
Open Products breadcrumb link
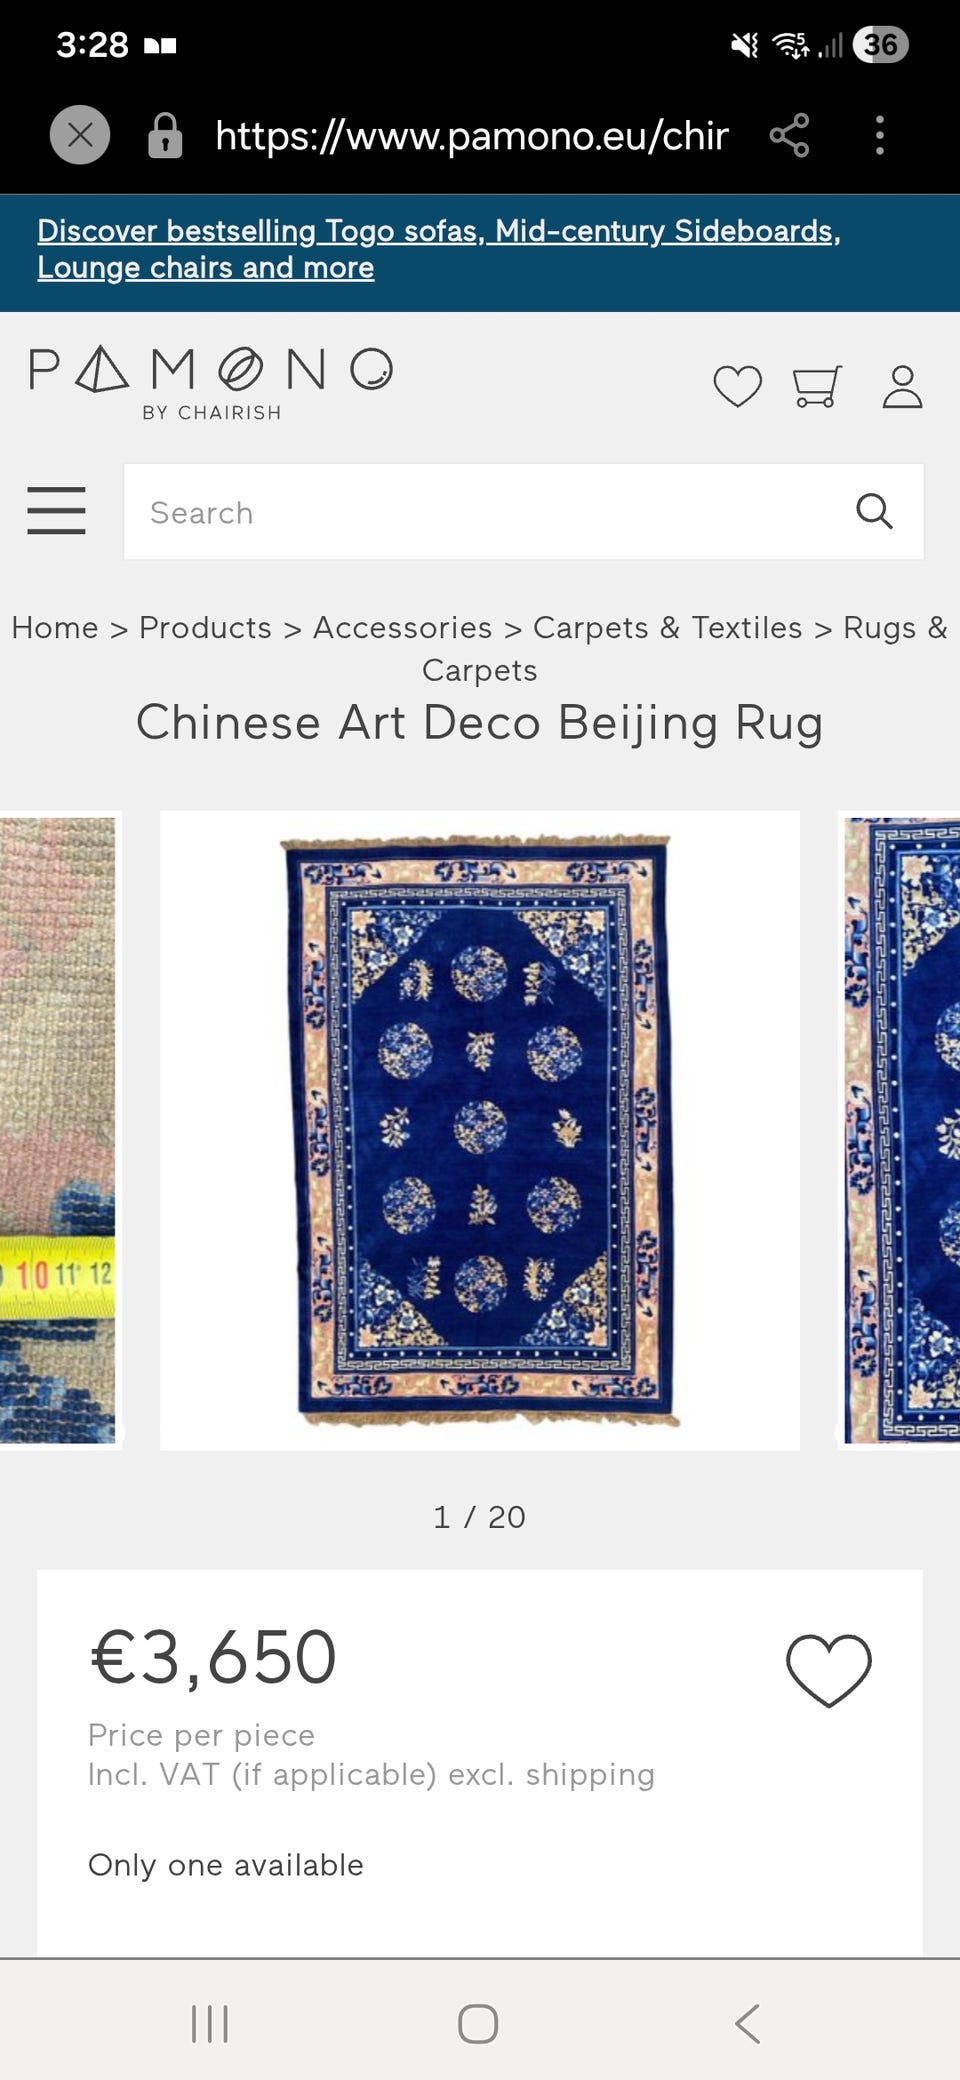(205, 628)
